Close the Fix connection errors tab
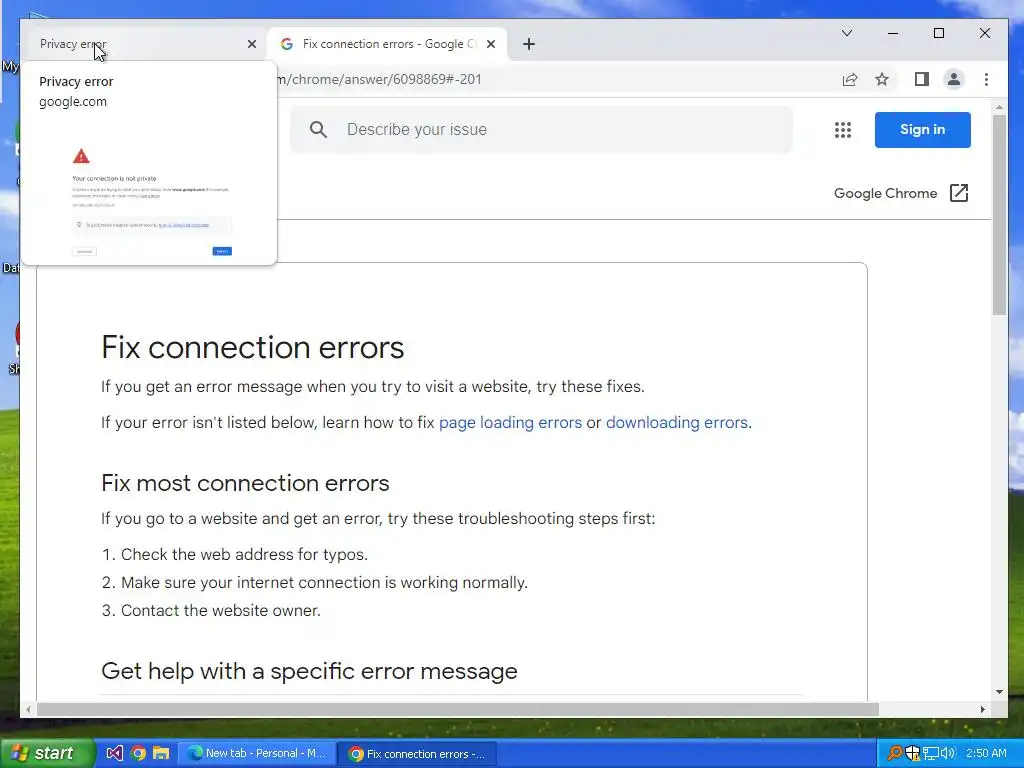Screen dimensions: 1024x768 click(x=491, y=44)
